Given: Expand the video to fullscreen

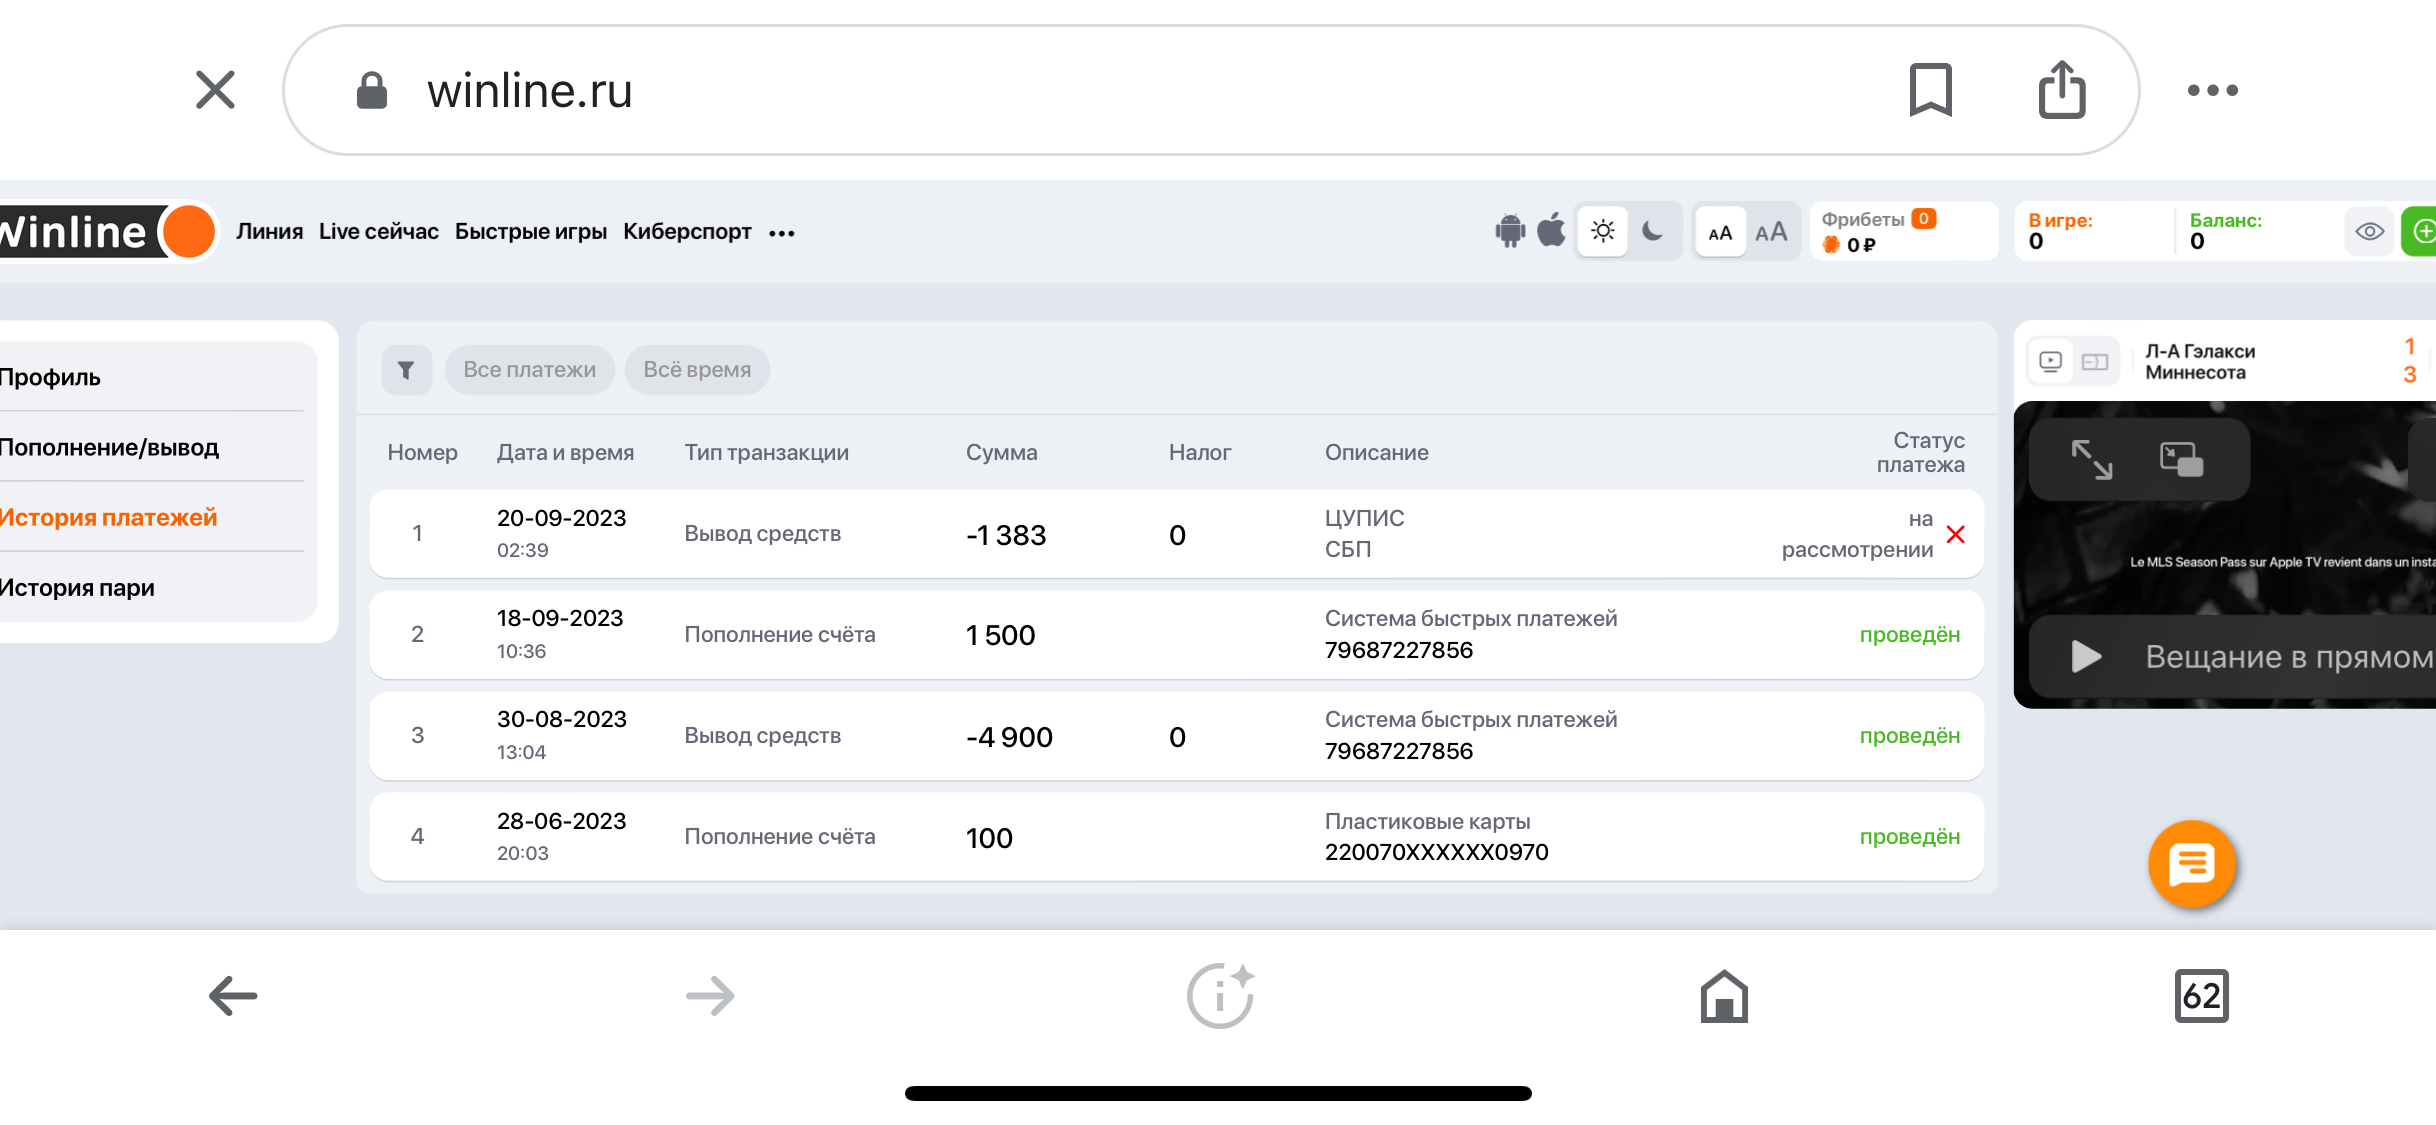Looking at the screenshot, I should 2092,460.
